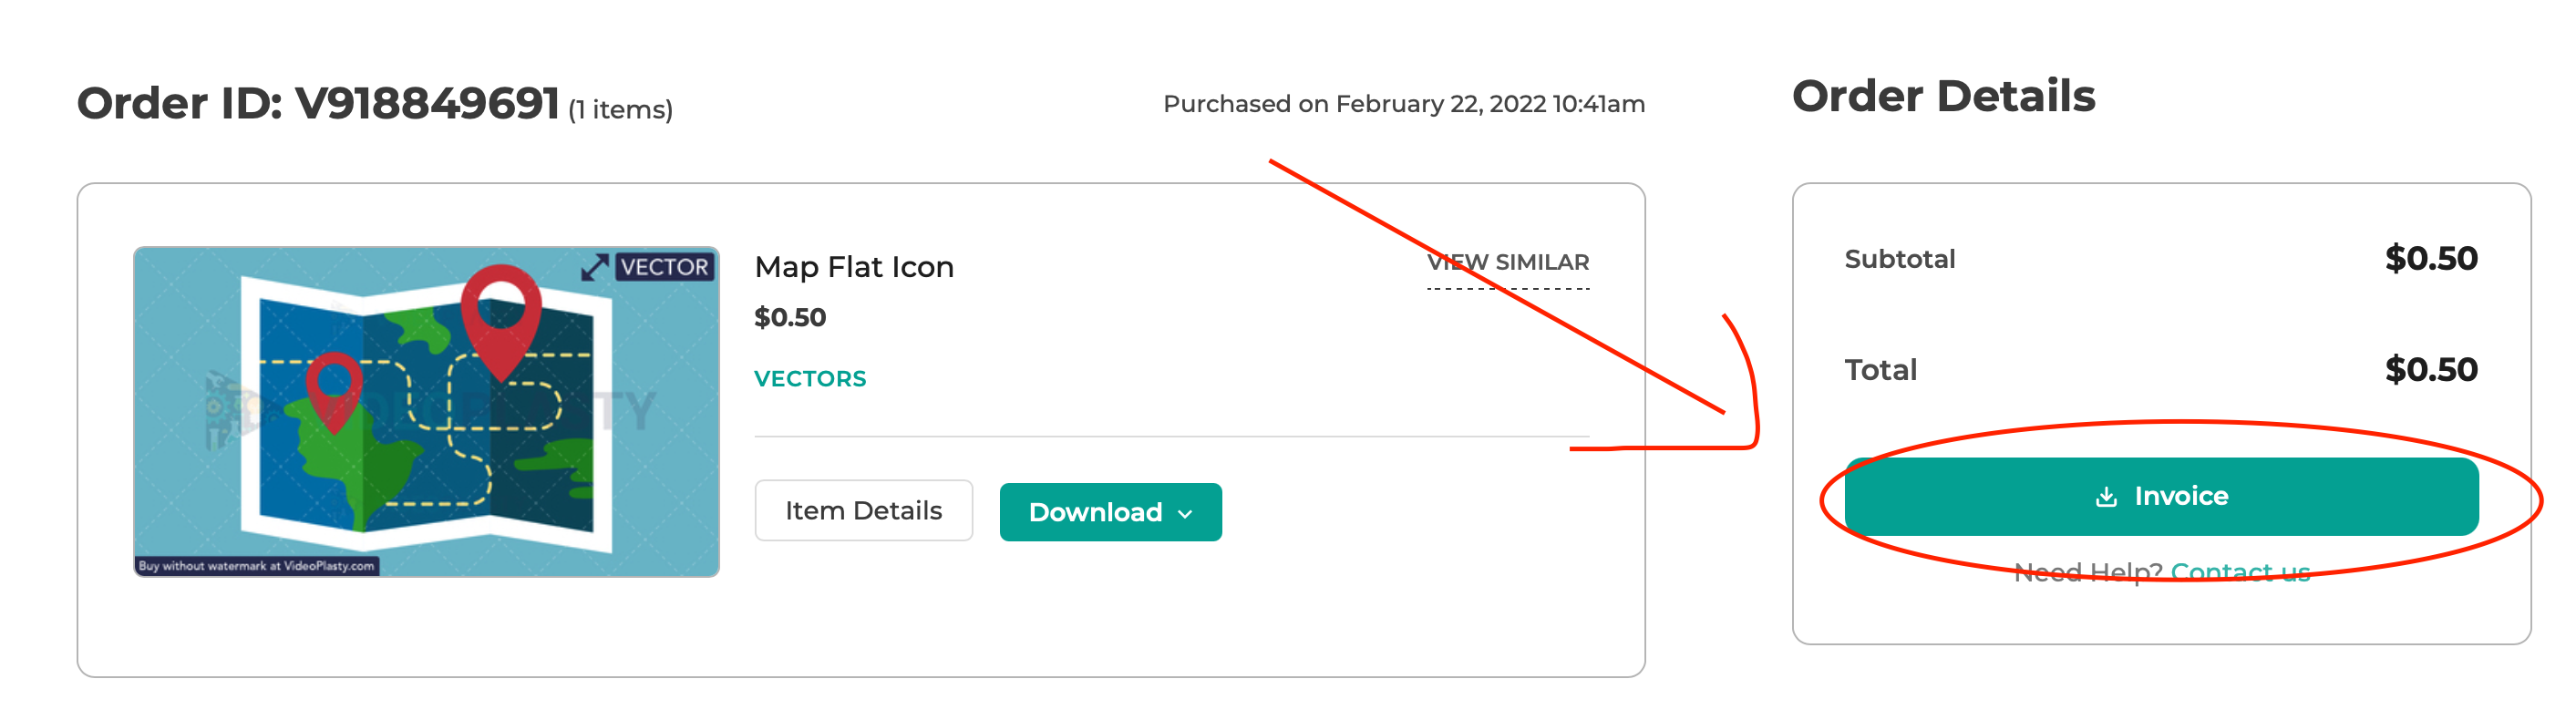Follow the VIEW SIMILAR link

tap(1507, 263)
